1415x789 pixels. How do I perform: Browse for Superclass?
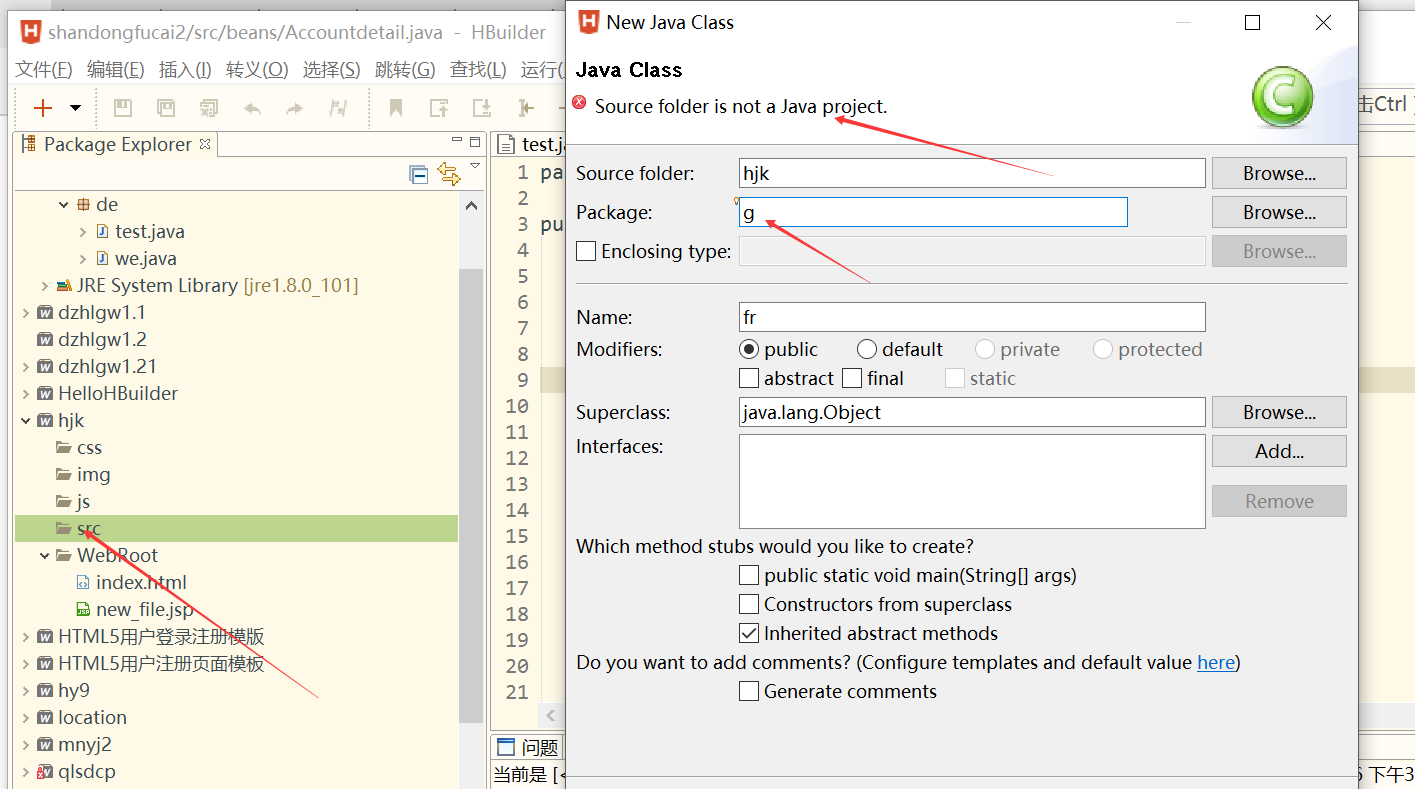tap(1279, 412)
